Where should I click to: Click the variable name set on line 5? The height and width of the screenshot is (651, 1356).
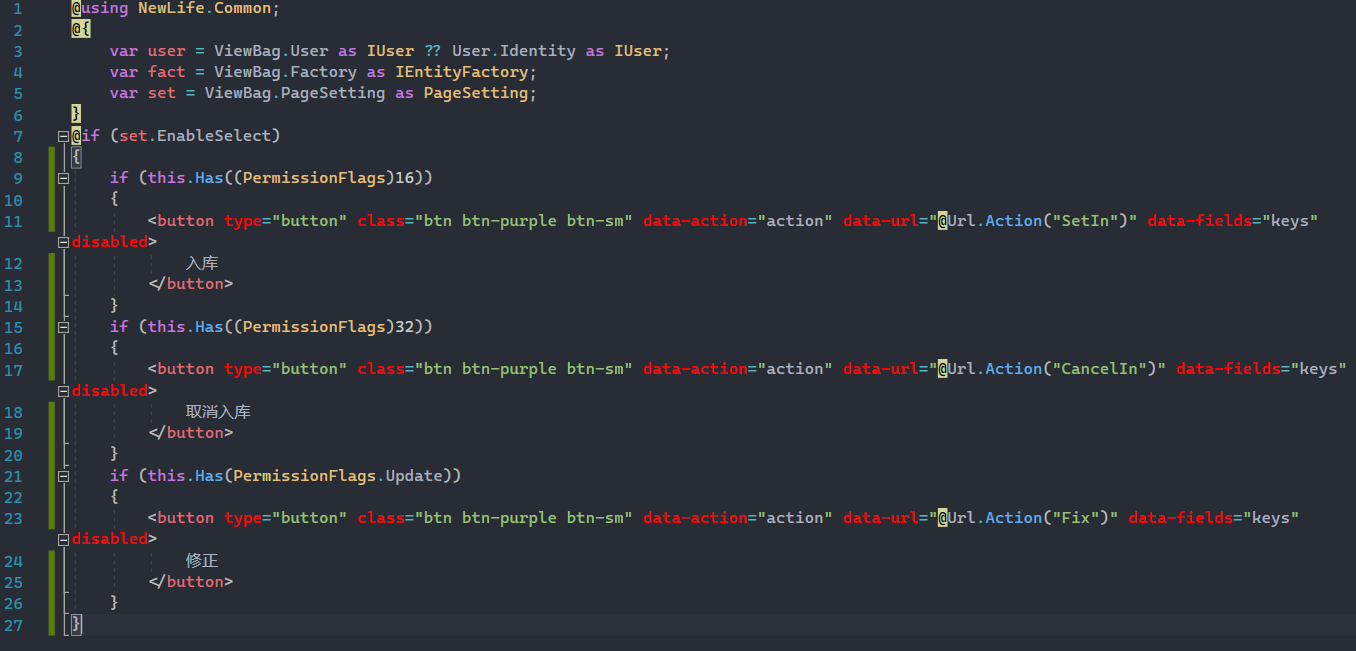[x=161, y=93]
